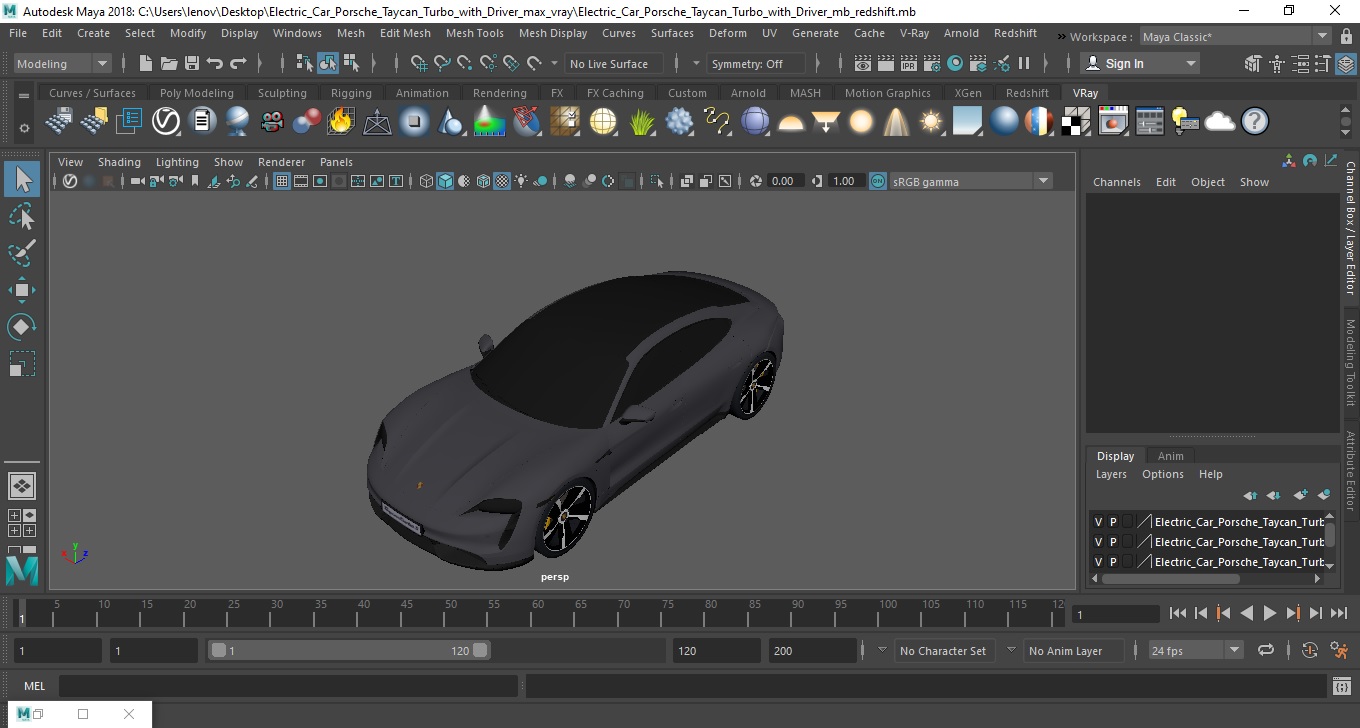Click the V-Ray camera shelf icon

tap(272, 122)
